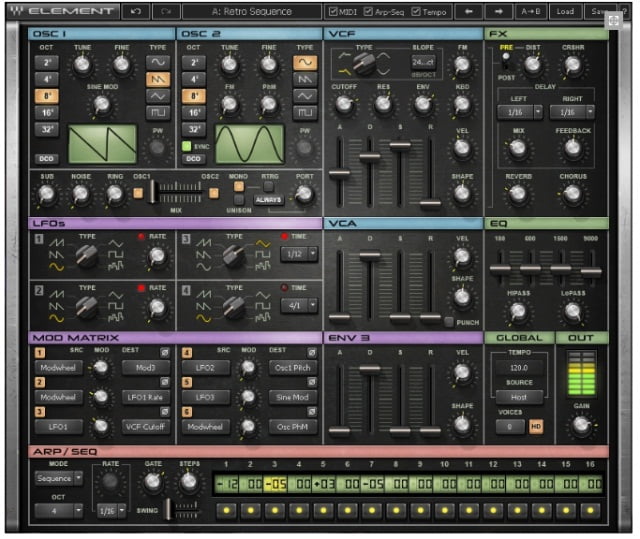The image size is (640, 539).
Task: Toggle the MIDI checkbox
Action: click(333, 11)
